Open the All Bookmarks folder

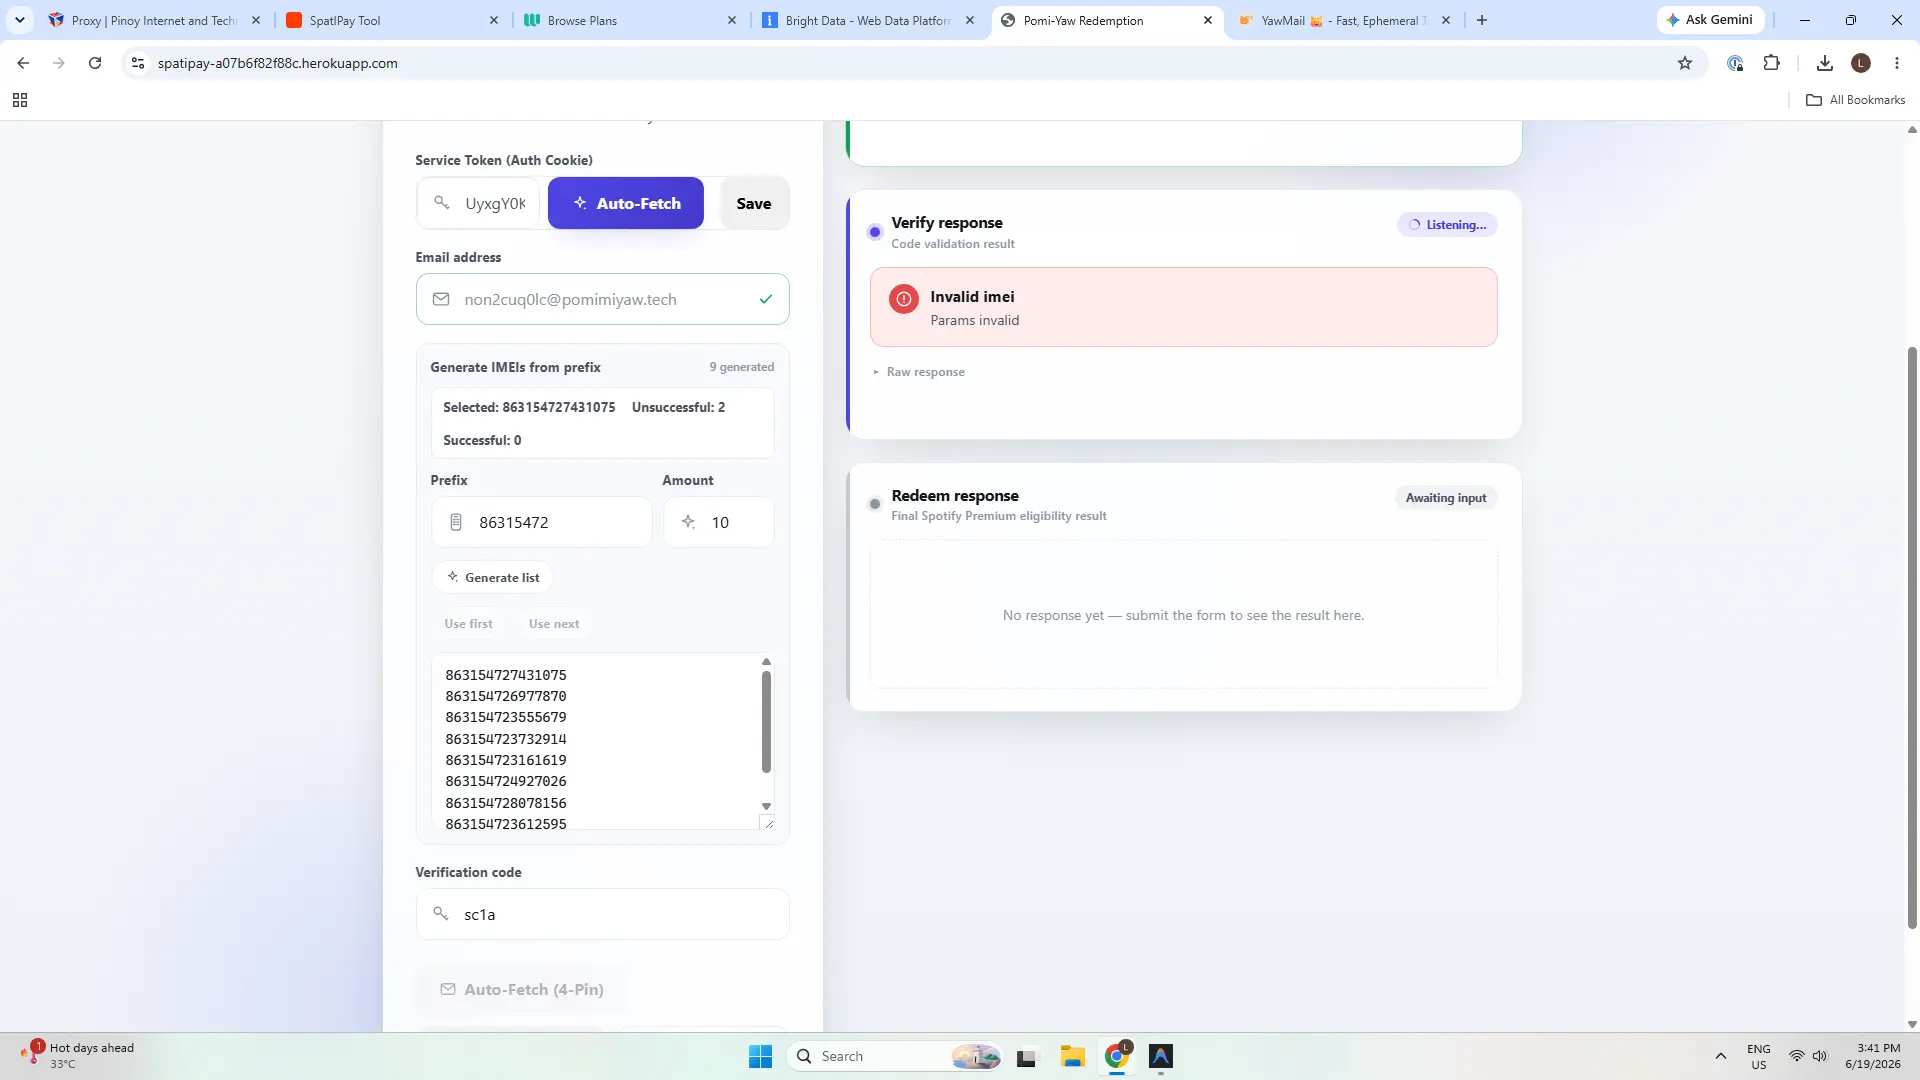(1856, 100)
